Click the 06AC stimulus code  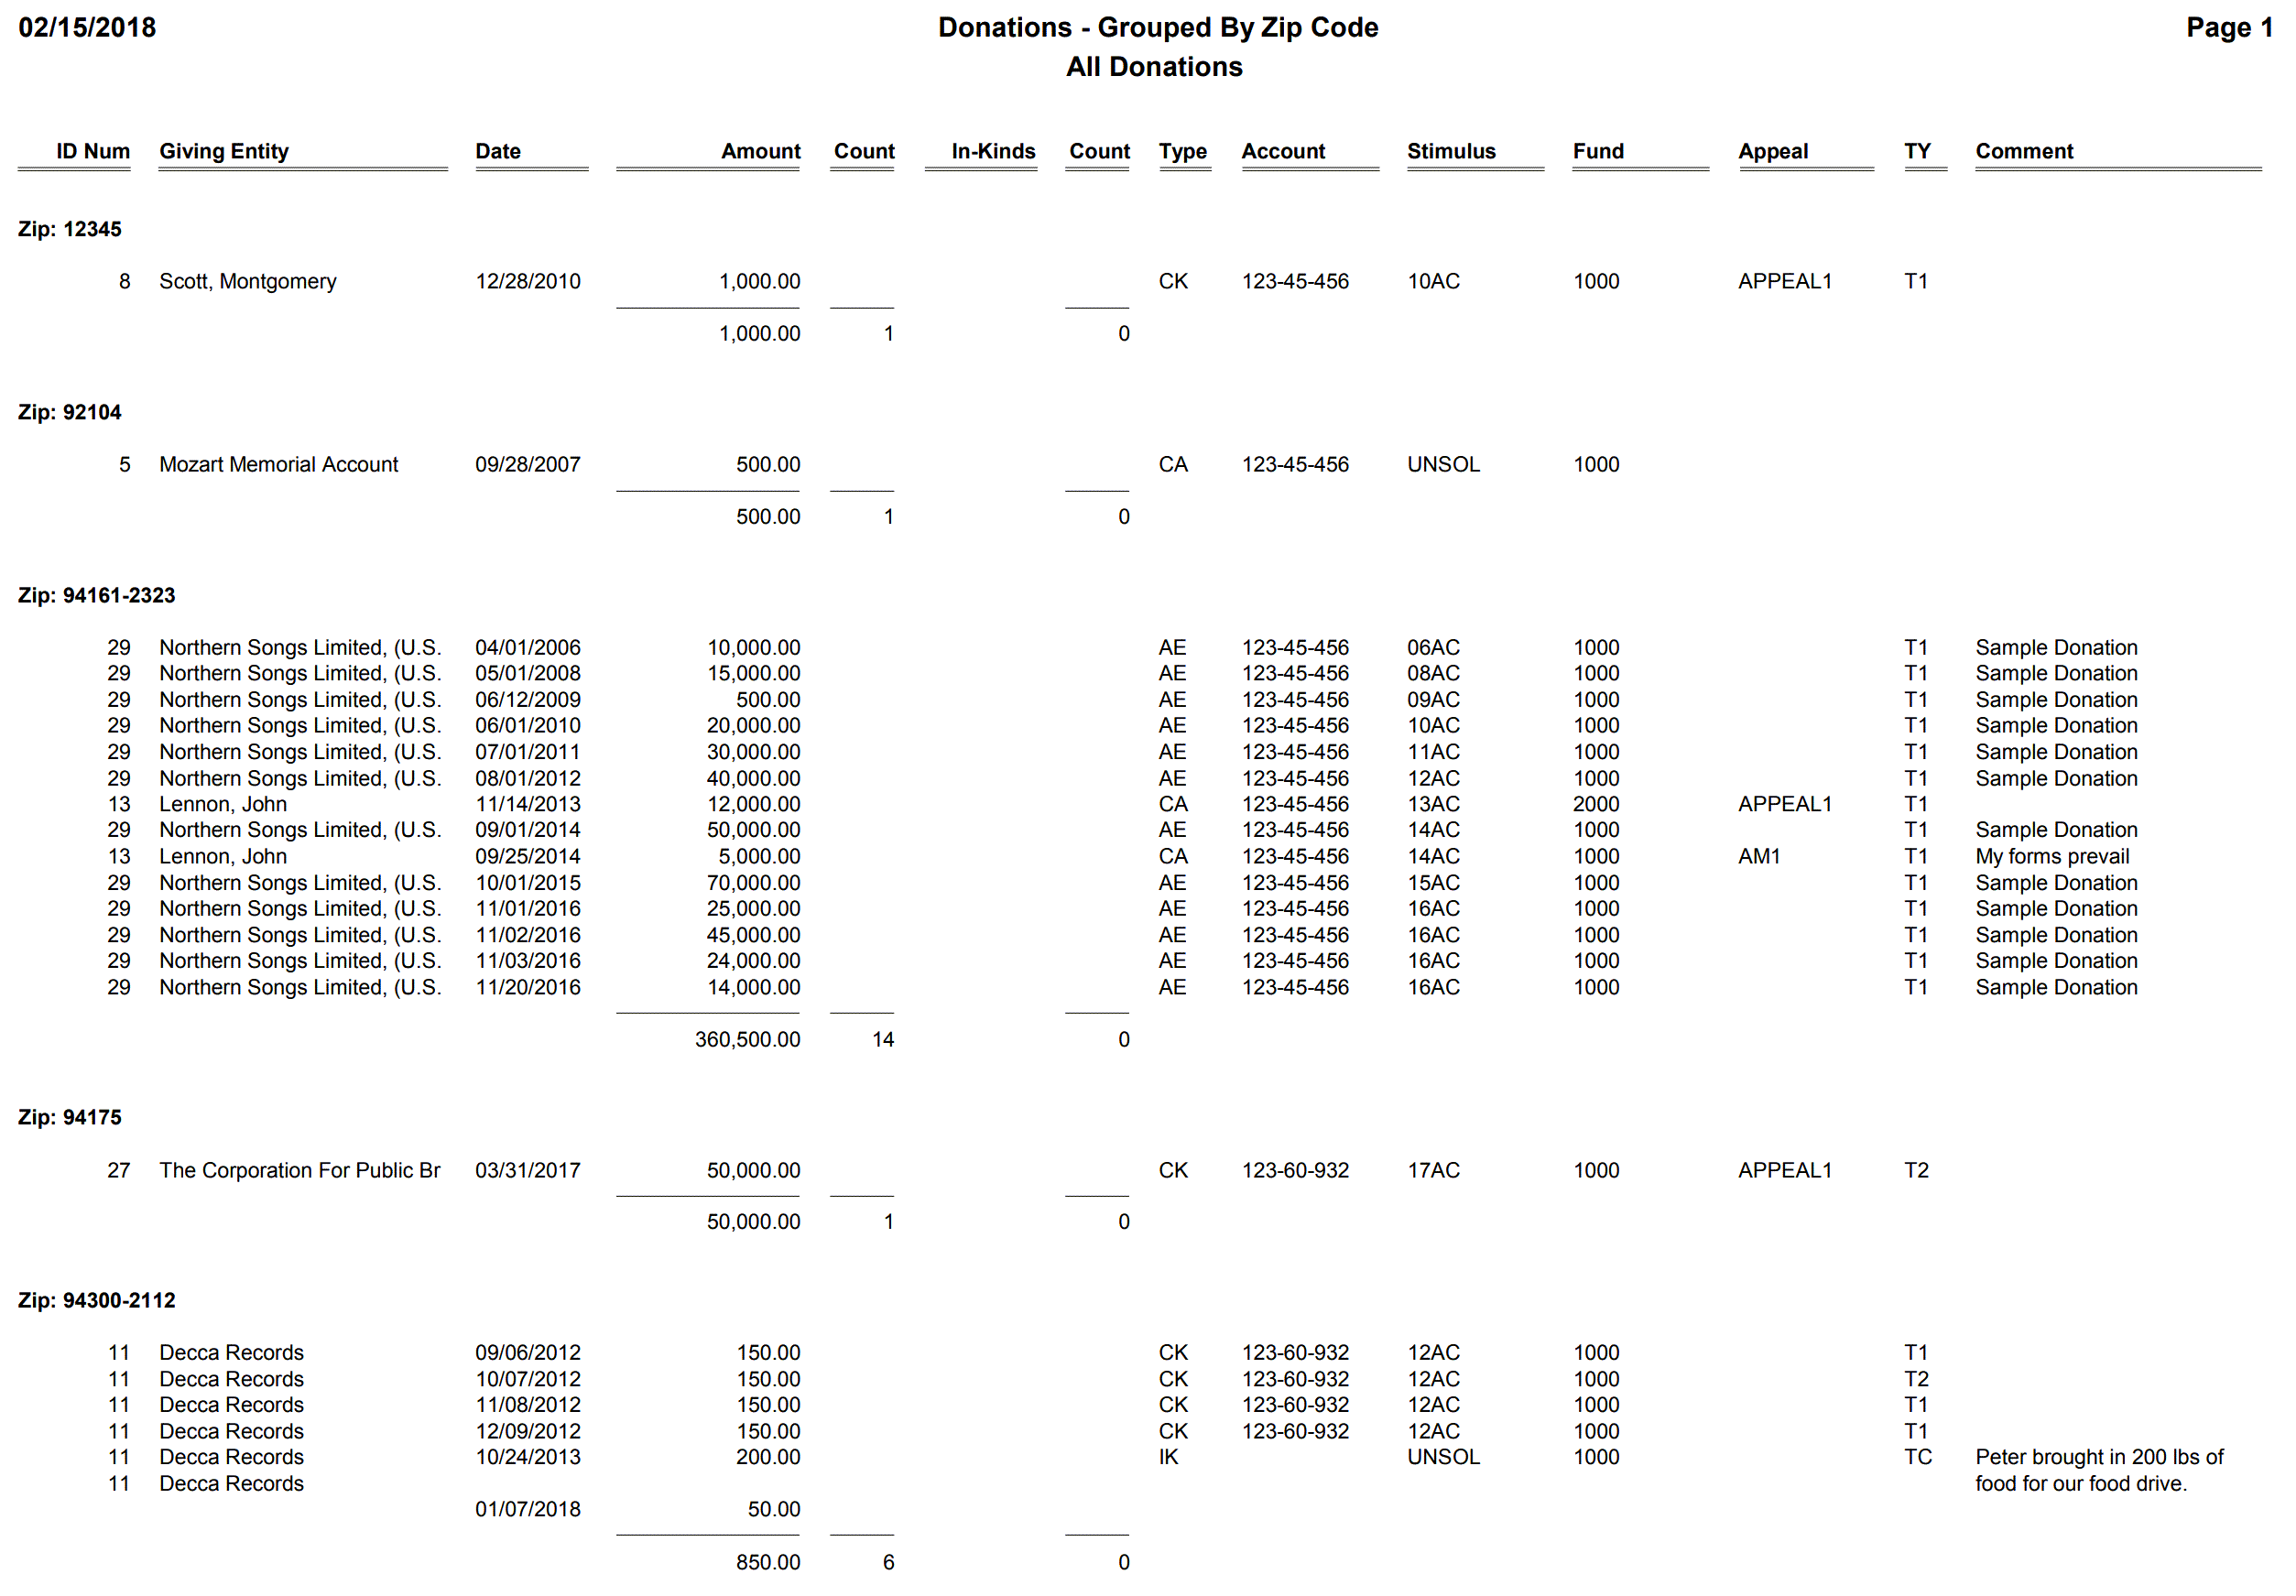[x=1433, y=648]
